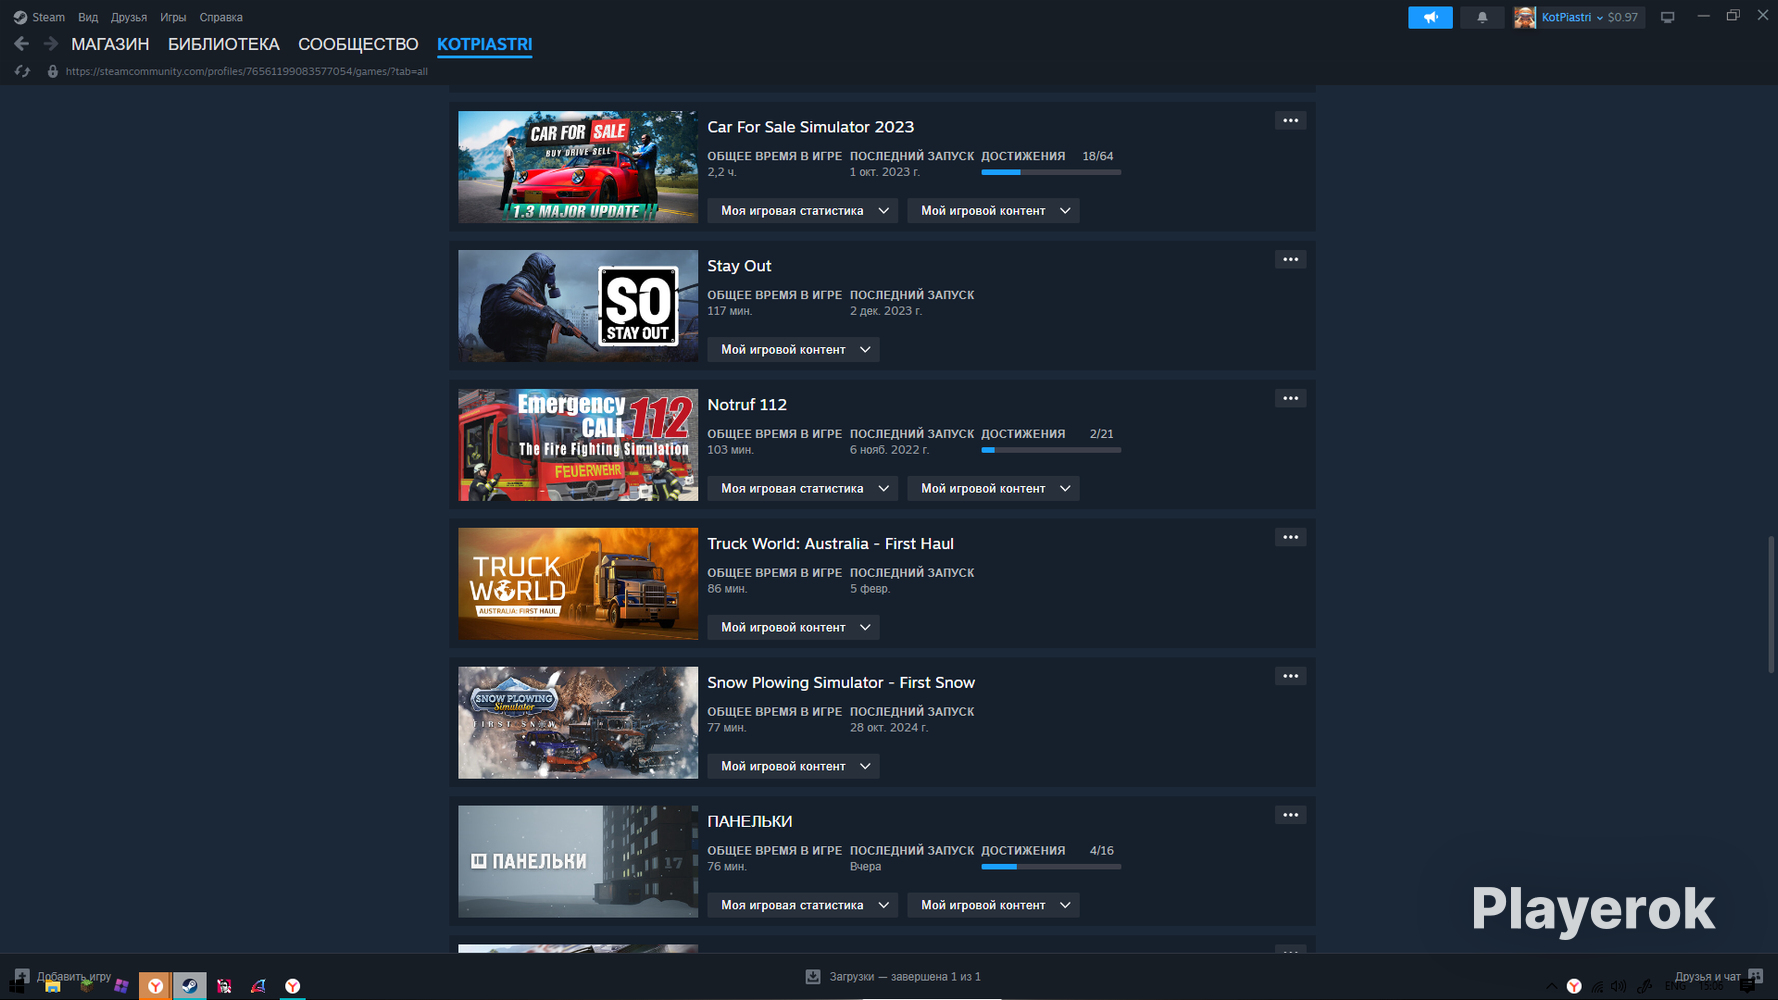Open the Windows notification center icon
This screenshot has width=1778, height=1000.
click(x=1747, y=986)
